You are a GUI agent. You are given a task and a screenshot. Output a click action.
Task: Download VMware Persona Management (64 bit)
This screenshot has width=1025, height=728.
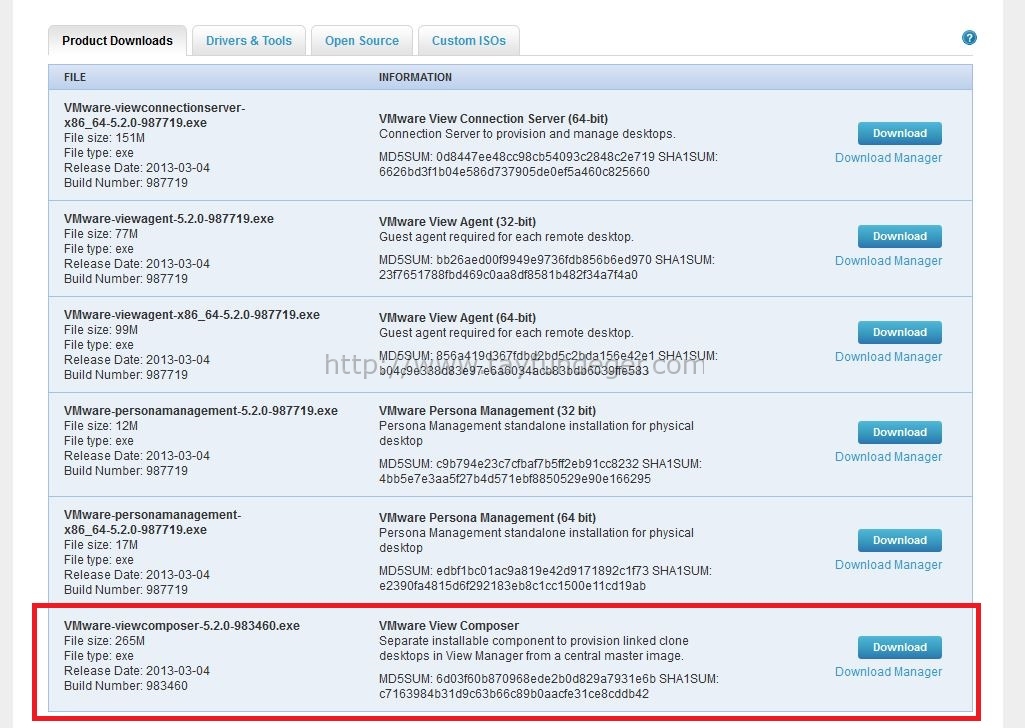coord(899,540)
